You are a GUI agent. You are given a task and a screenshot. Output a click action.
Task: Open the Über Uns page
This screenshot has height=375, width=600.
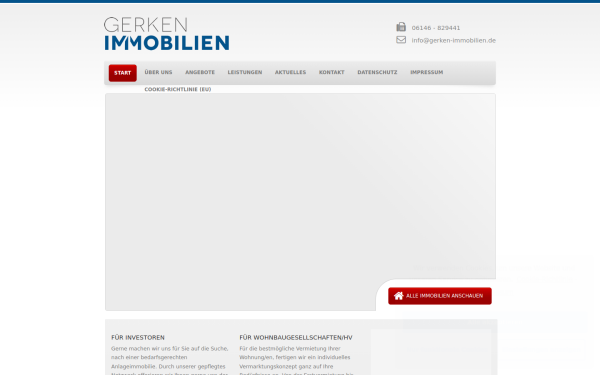tap(158, 72)
